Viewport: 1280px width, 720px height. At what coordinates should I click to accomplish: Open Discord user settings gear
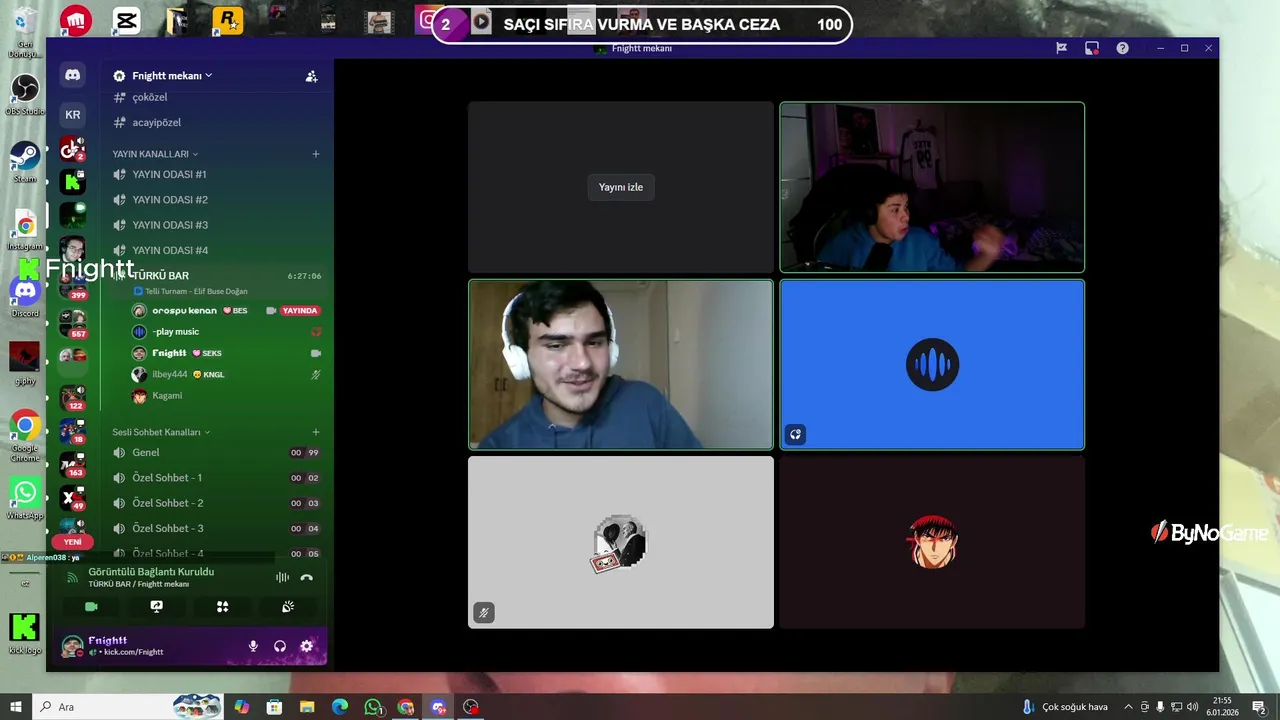(307, 646)
